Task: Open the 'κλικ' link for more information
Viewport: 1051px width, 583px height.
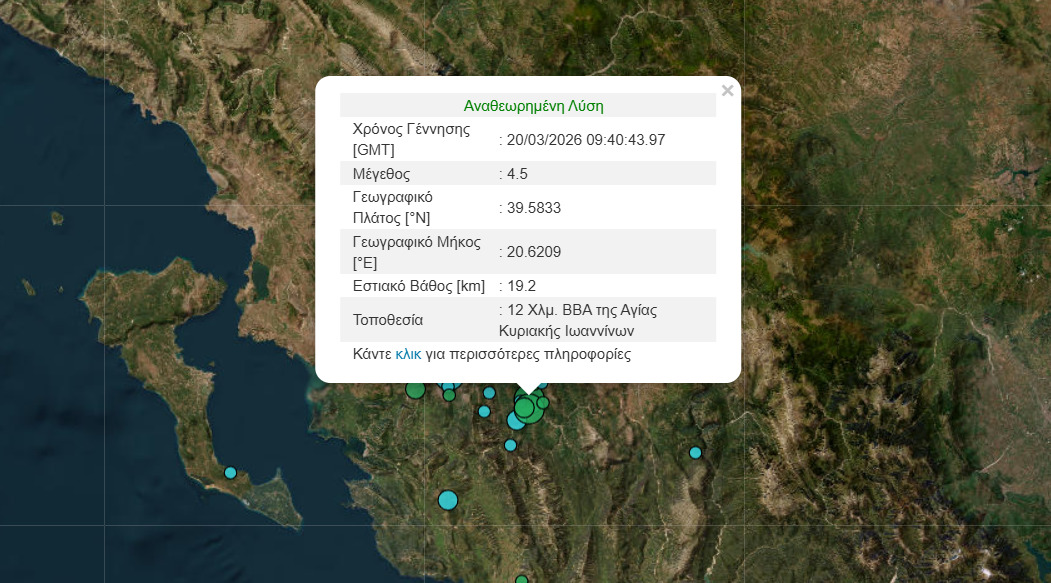Action: click(408, 354)
